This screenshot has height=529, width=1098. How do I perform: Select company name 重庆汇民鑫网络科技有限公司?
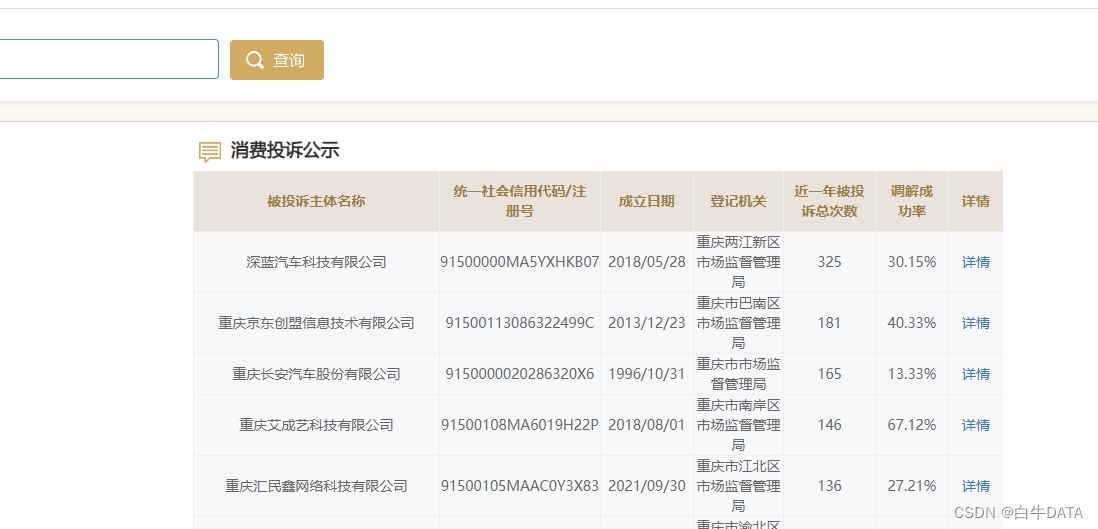click(317, 486)
